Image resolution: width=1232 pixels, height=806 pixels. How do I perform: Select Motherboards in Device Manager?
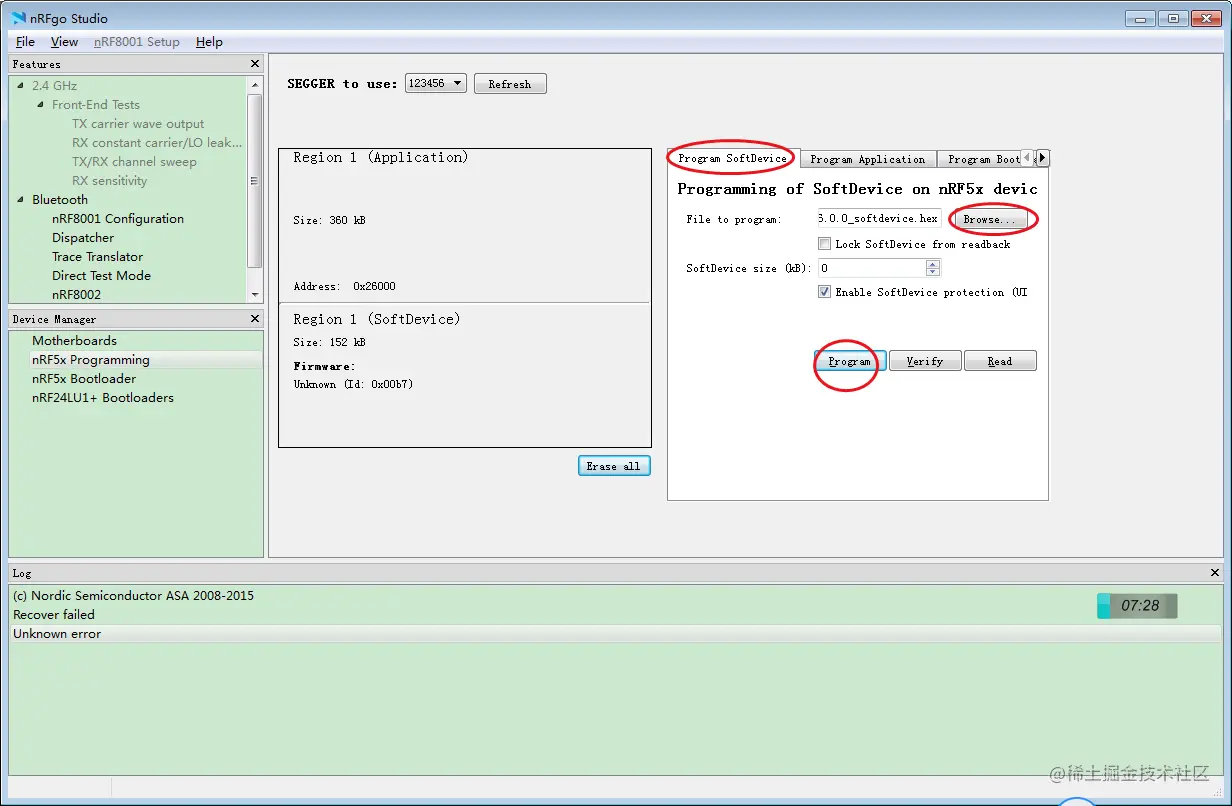[x=74, y=341]
